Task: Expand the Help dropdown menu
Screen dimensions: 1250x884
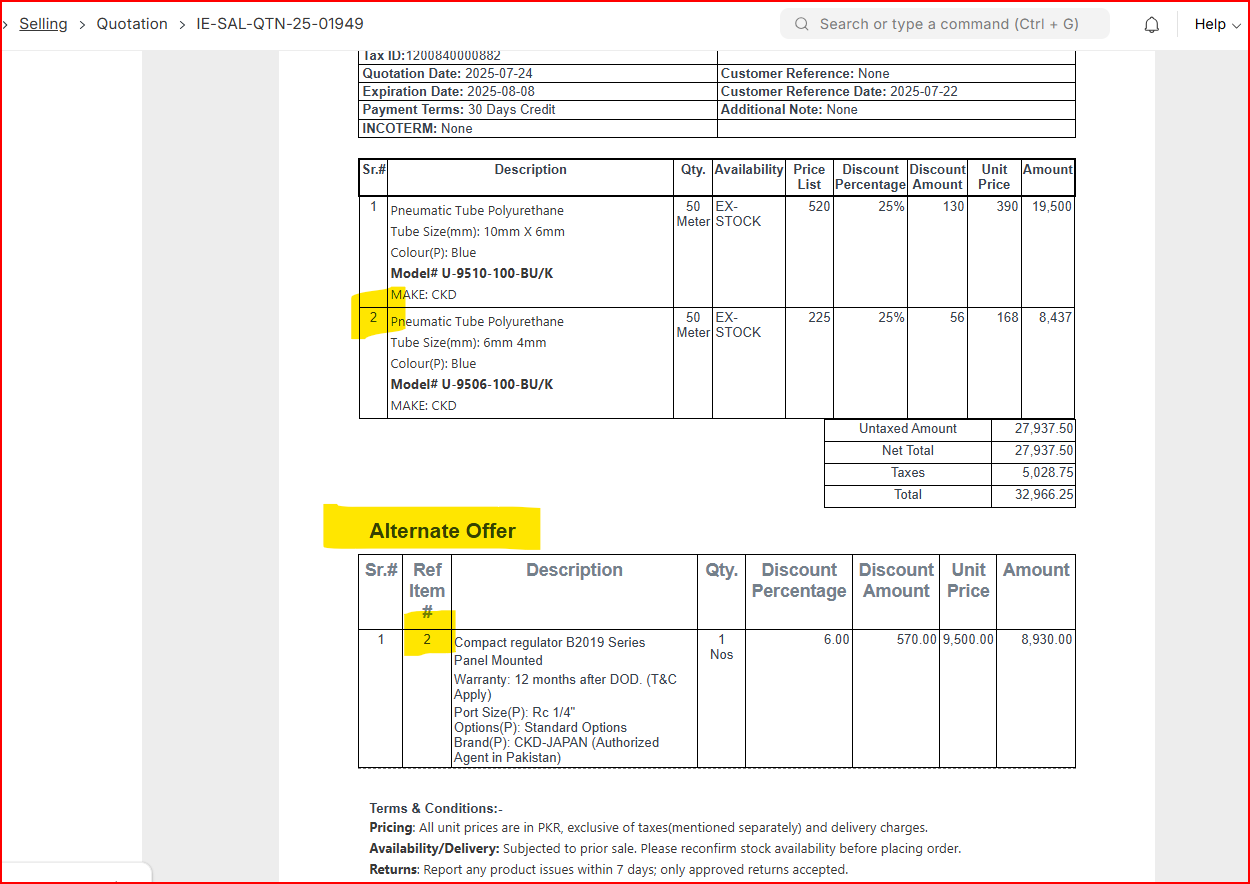Action: [x=1217, y=25]
